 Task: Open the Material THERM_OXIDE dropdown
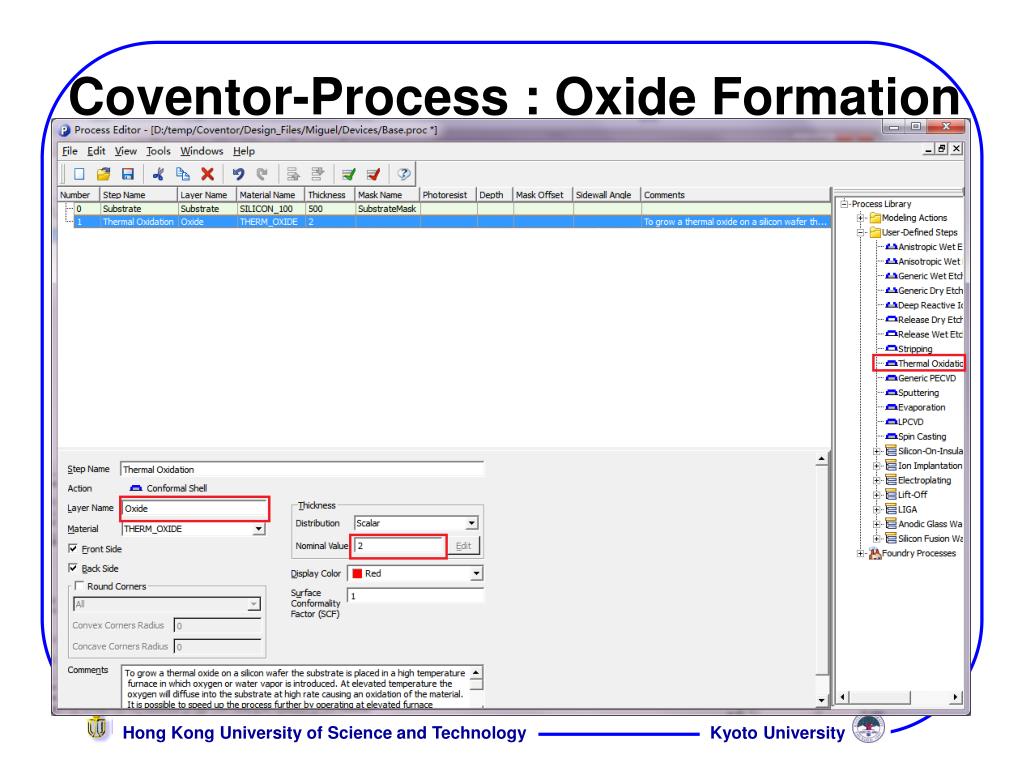(259, 529)
